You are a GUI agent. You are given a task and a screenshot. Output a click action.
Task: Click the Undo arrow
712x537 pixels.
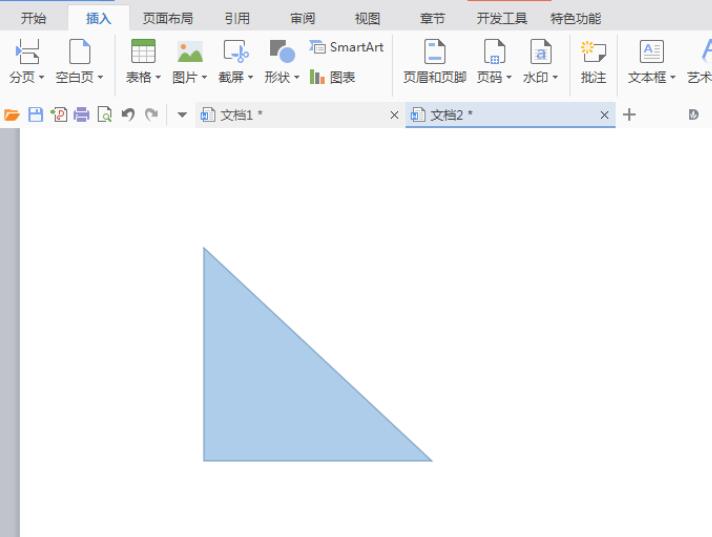[128, 114]
